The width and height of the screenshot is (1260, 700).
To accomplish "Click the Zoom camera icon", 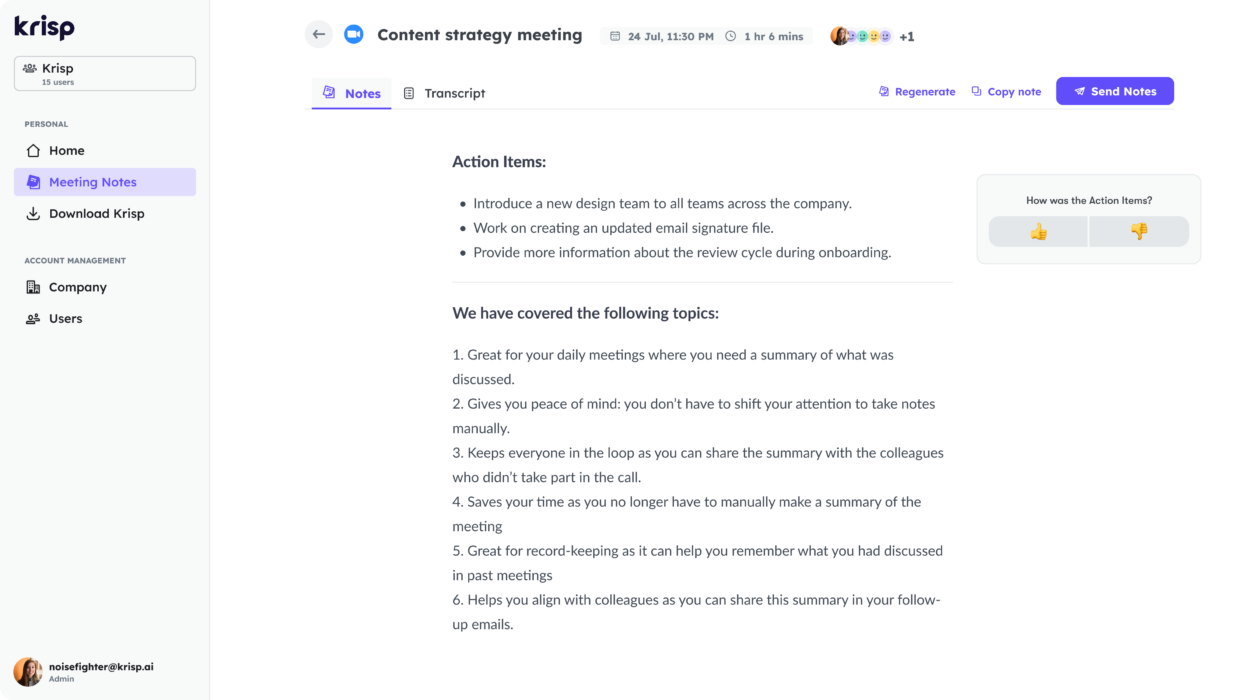I will [353, 35].
